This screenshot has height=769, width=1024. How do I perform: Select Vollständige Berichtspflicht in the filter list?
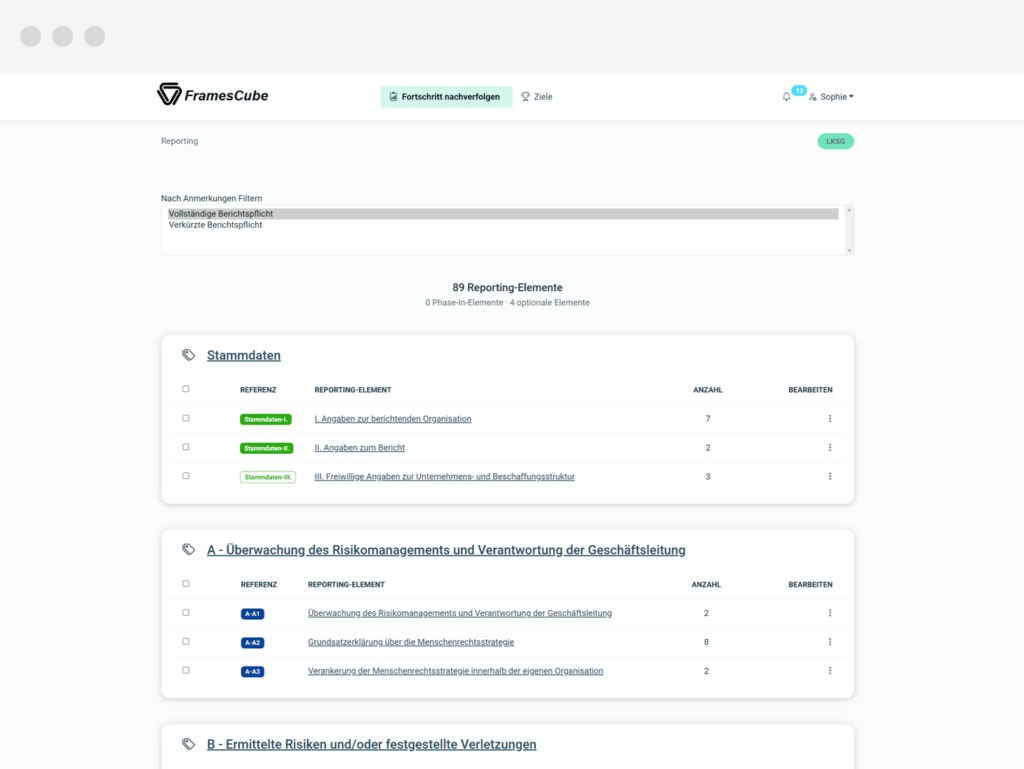[x=503, y=213]
